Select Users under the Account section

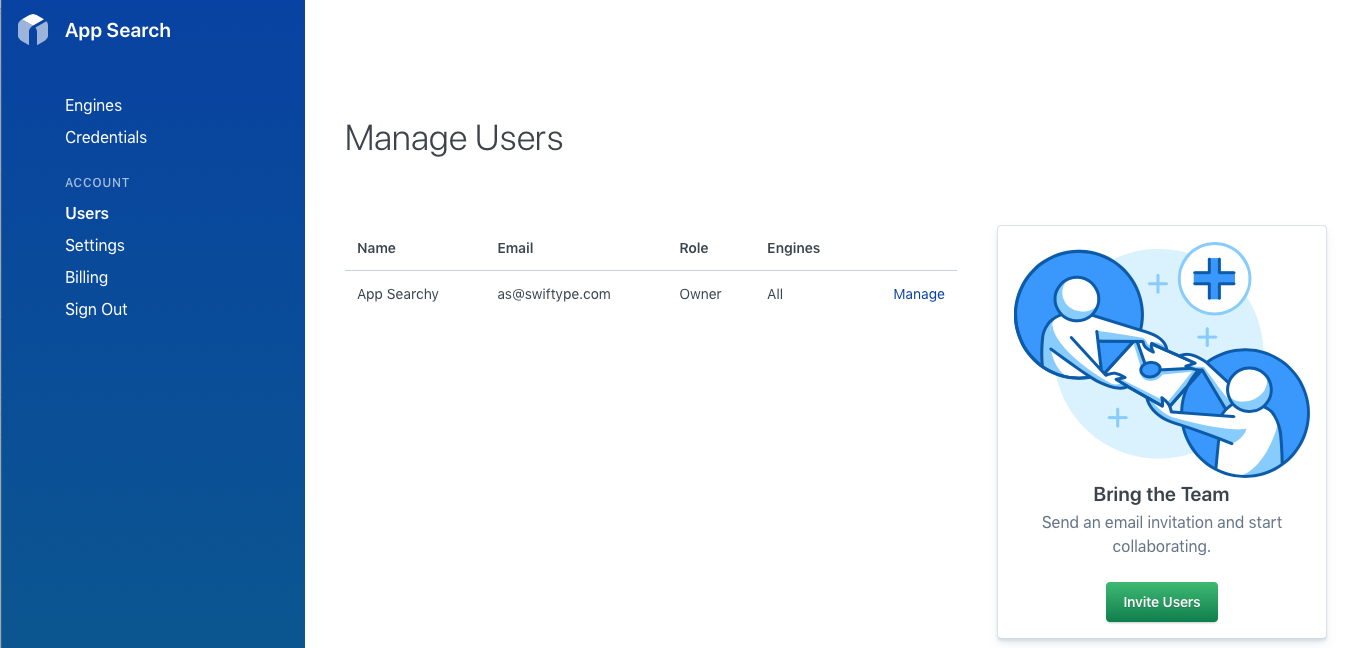tap(86, 213)
